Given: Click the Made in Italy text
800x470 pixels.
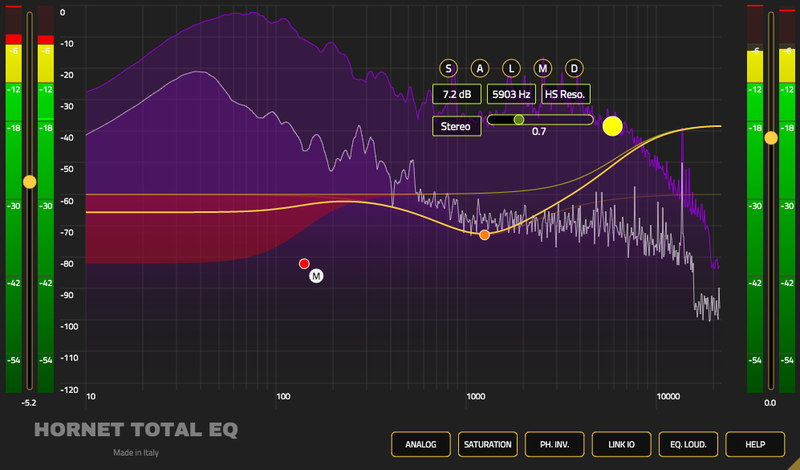Looking at the screenshot, I should coord(136,453).
